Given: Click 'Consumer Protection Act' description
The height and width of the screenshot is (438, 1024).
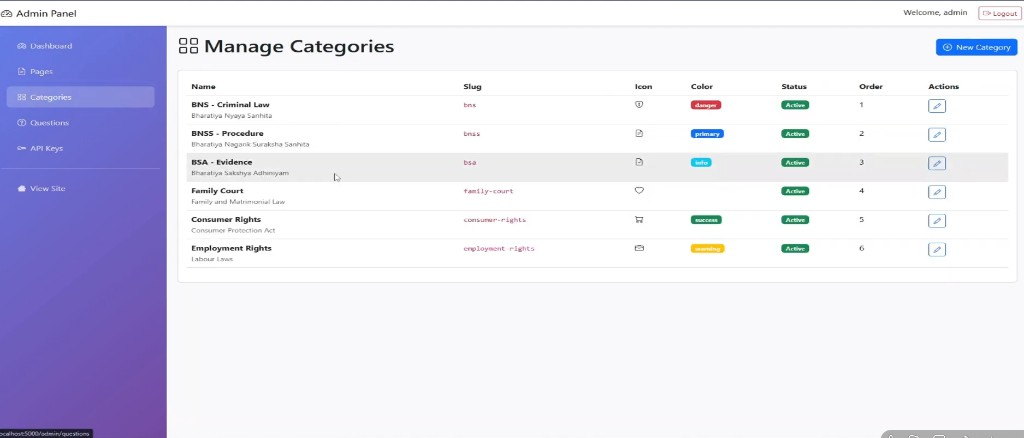Looking at the screenshot, I should point(233,230).
